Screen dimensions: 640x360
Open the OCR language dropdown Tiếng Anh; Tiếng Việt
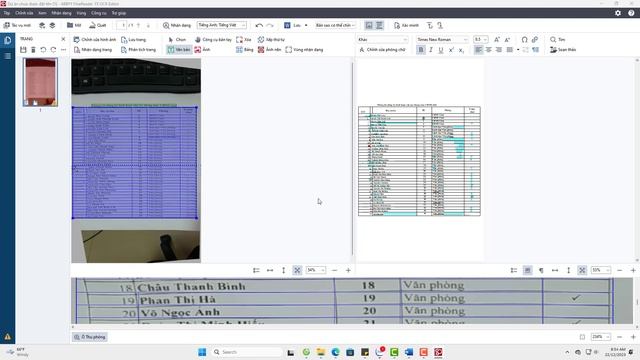222,25
